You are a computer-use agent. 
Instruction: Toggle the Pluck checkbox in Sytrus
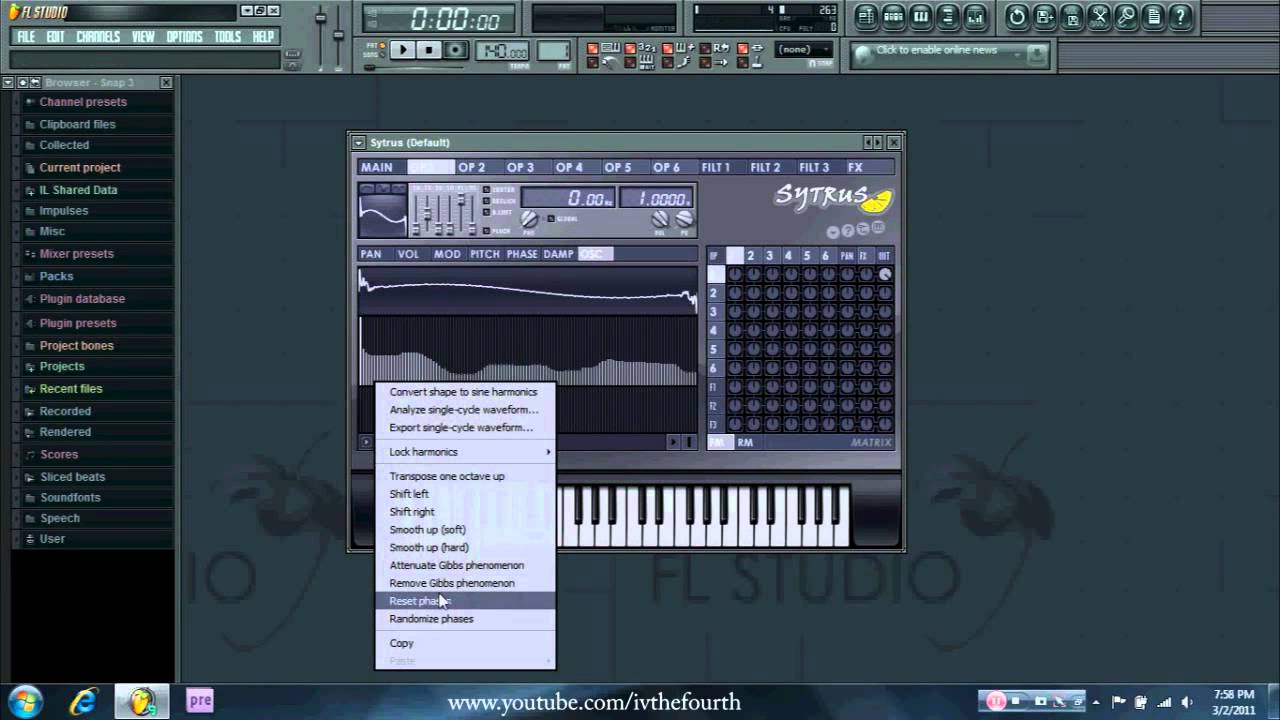coord(487,230)
